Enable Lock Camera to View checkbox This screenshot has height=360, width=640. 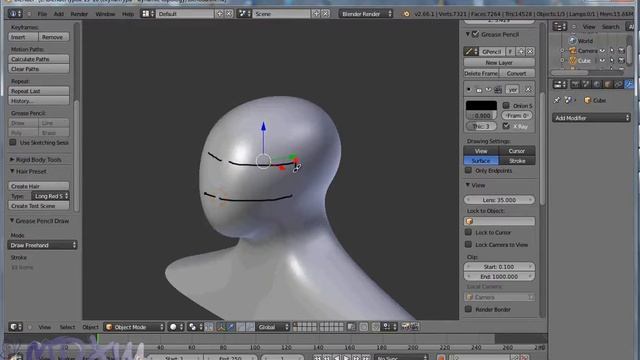pyautogui.click(x=468, y=244)
